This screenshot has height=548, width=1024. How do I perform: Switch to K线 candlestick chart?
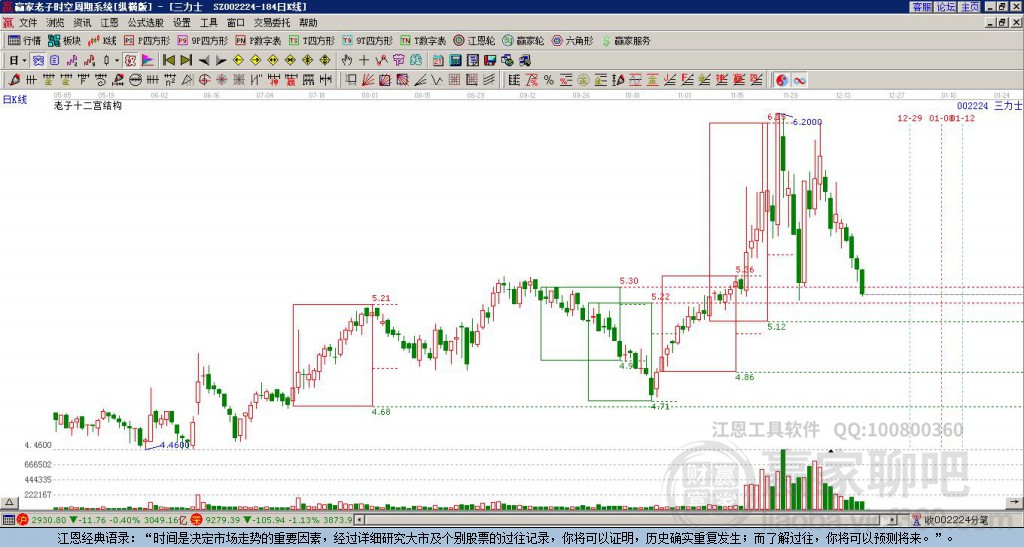102,40
